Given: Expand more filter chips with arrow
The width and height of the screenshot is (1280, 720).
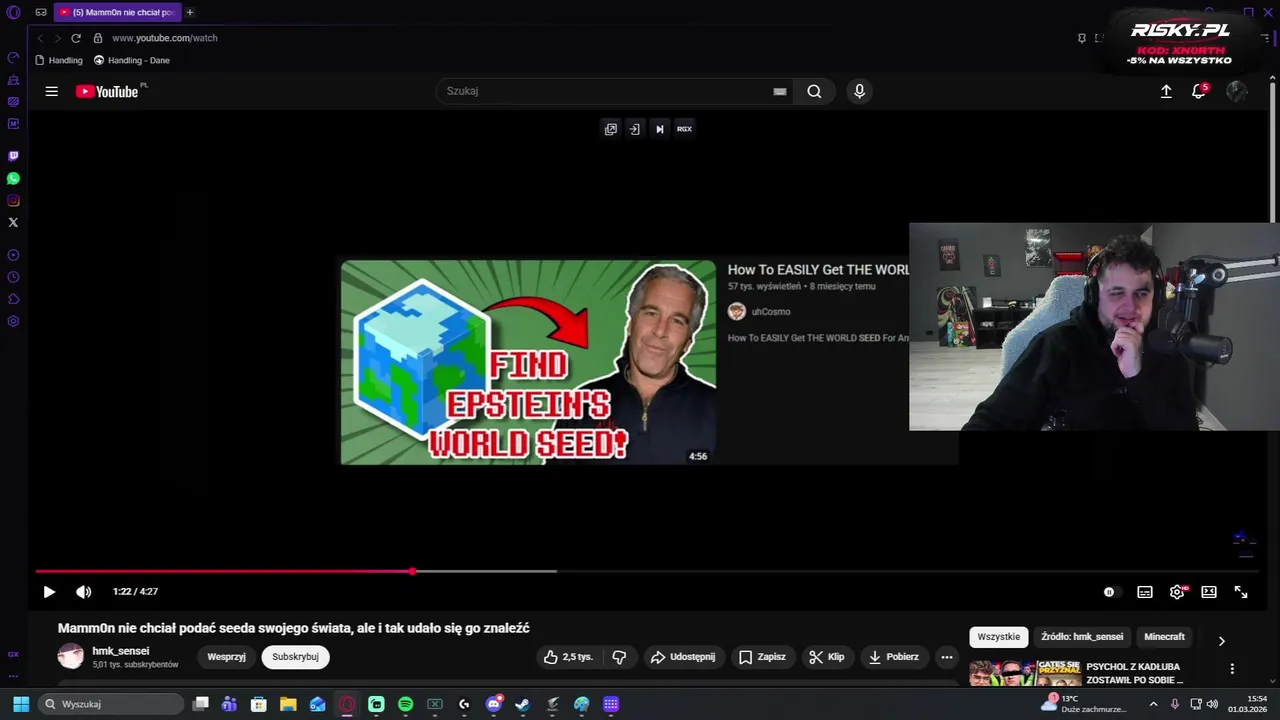Looking at the screenshot, I should click(1221, 641).
